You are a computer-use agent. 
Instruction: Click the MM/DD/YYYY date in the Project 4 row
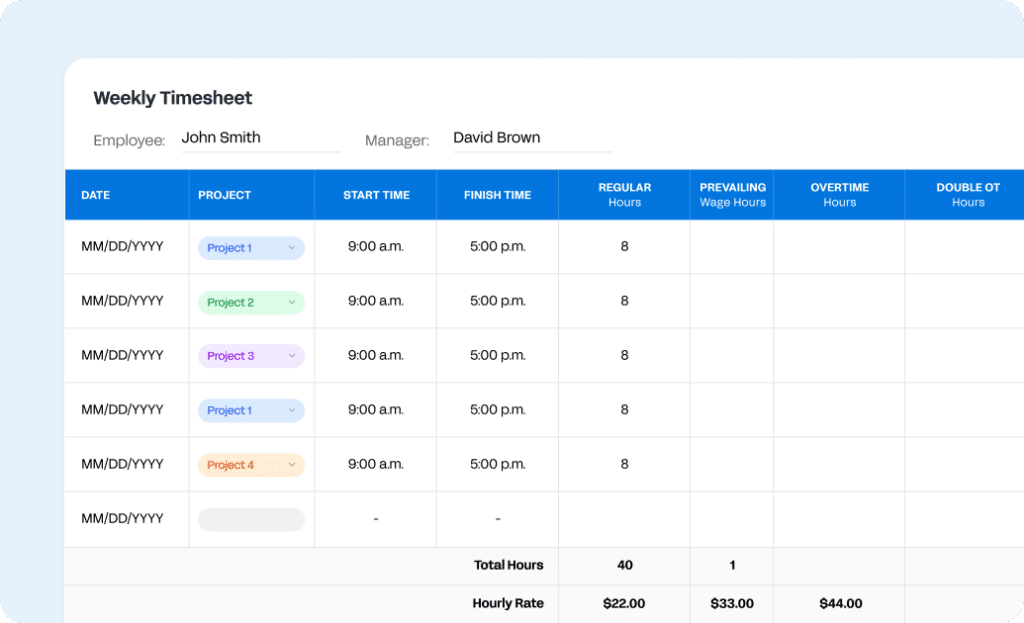pyautogui.click(x=122, y=464)
